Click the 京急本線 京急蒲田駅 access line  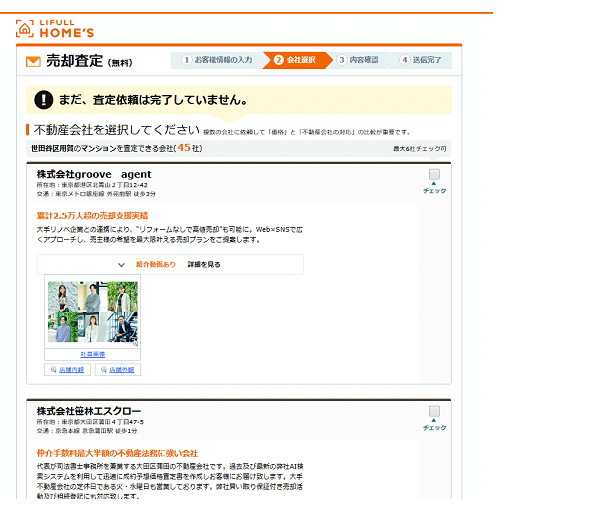click(x=87, y=431)
